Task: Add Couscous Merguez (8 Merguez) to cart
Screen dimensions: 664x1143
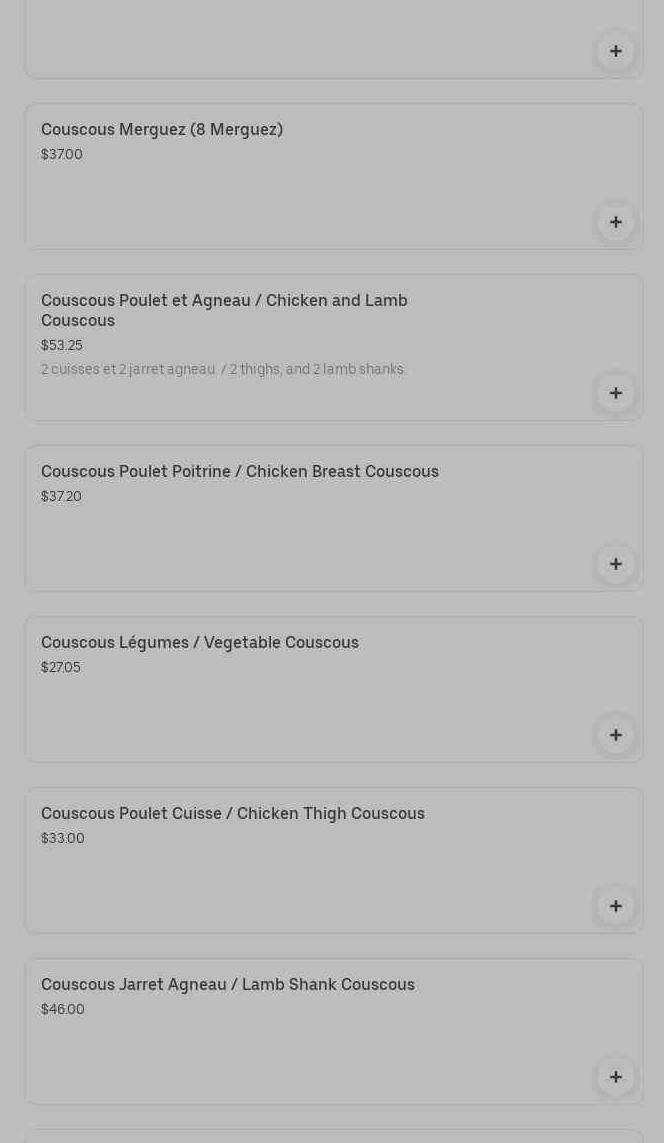Action: [616, 222]
